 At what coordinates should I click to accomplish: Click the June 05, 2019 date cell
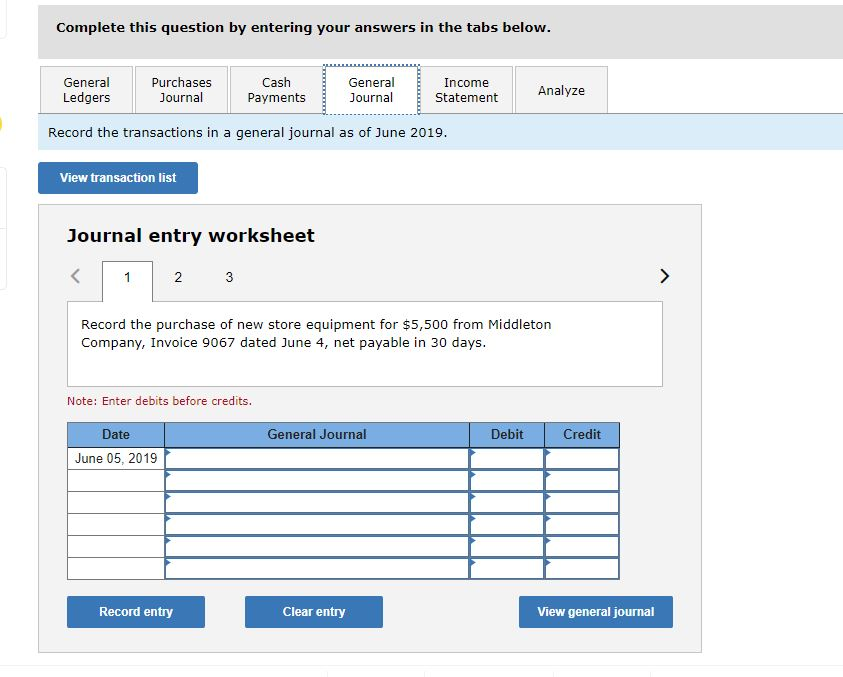115,457
